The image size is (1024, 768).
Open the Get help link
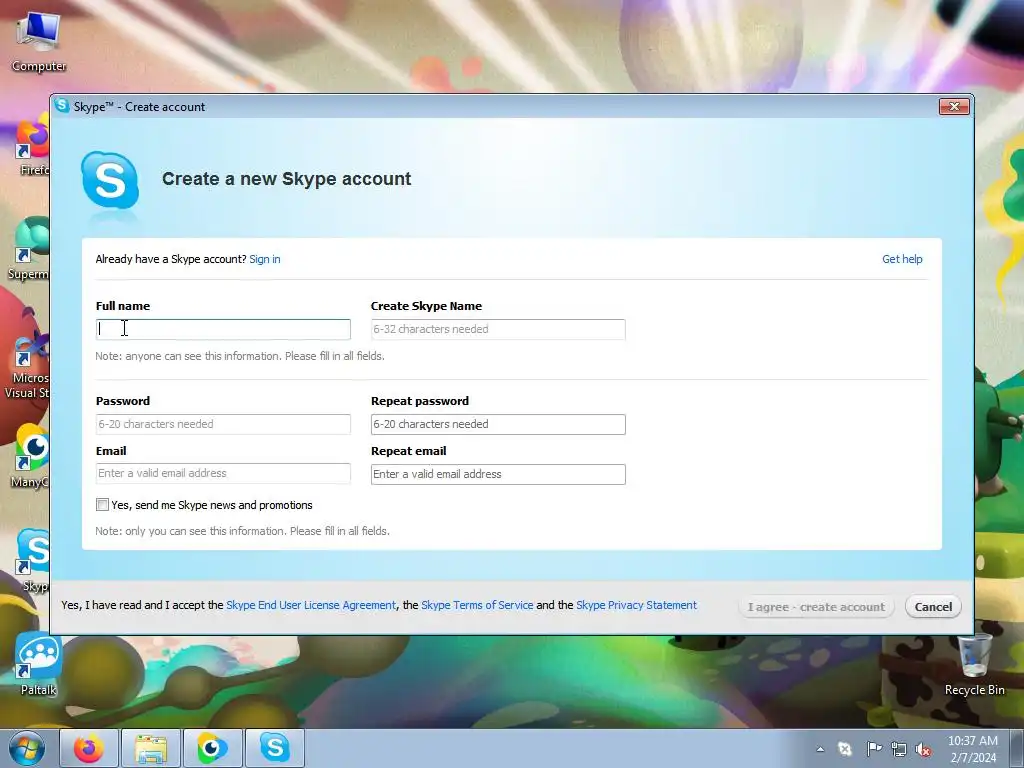[902, 259]
